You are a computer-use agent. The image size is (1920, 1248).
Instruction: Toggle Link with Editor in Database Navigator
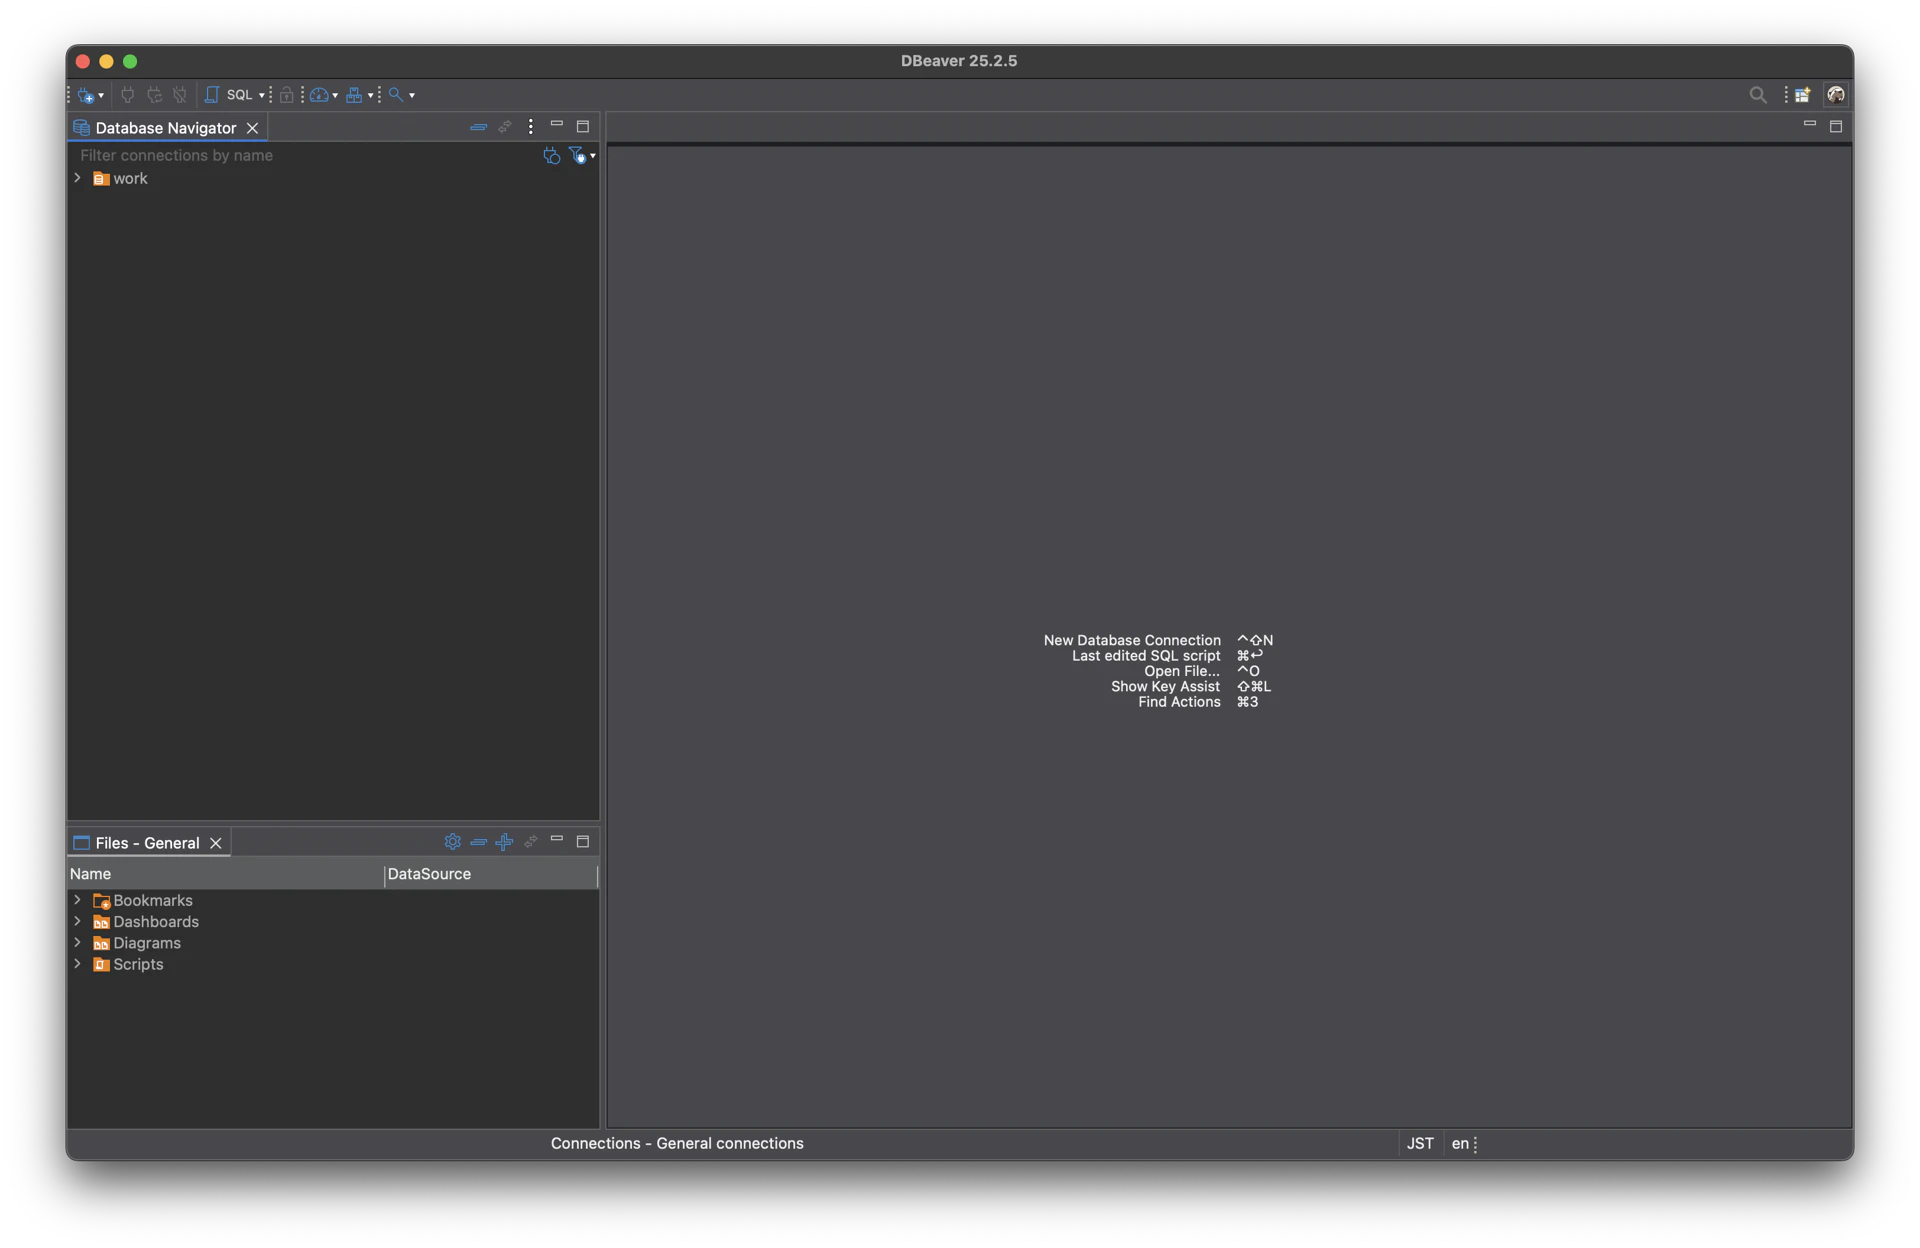coord(504,127)
